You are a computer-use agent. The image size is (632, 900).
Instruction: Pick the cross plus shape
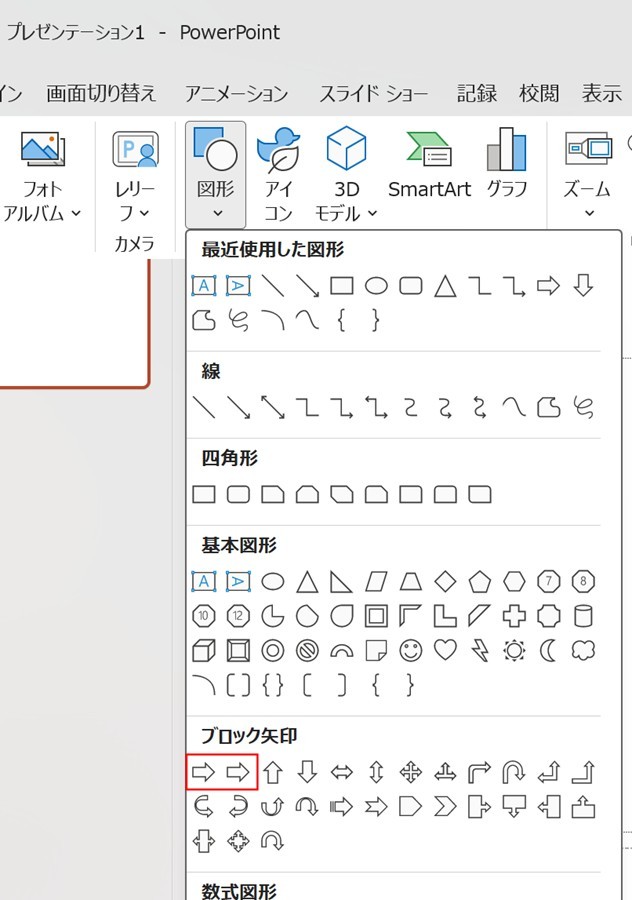click(514, 616)
